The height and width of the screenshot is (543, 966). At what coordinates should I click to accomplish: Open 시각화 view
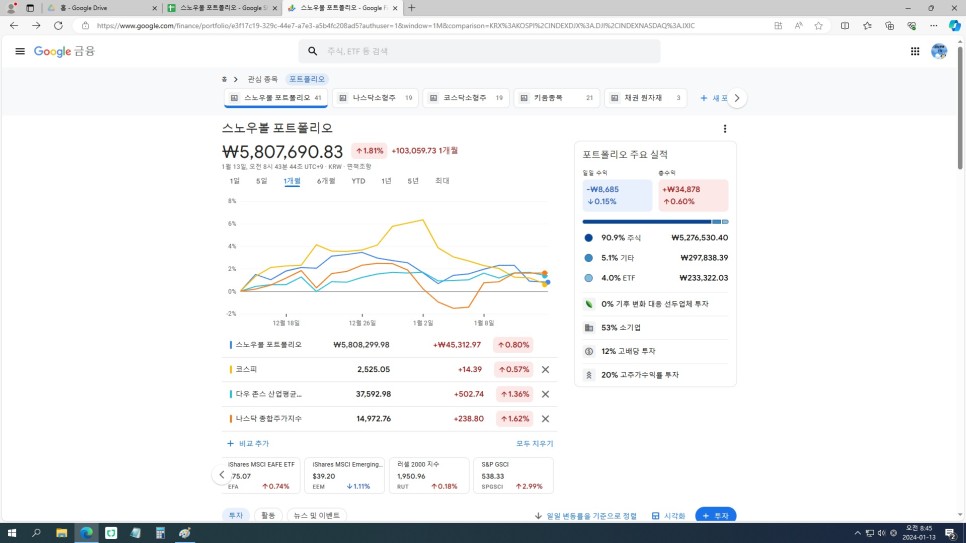pyautogui.click(x=668, y=516)
